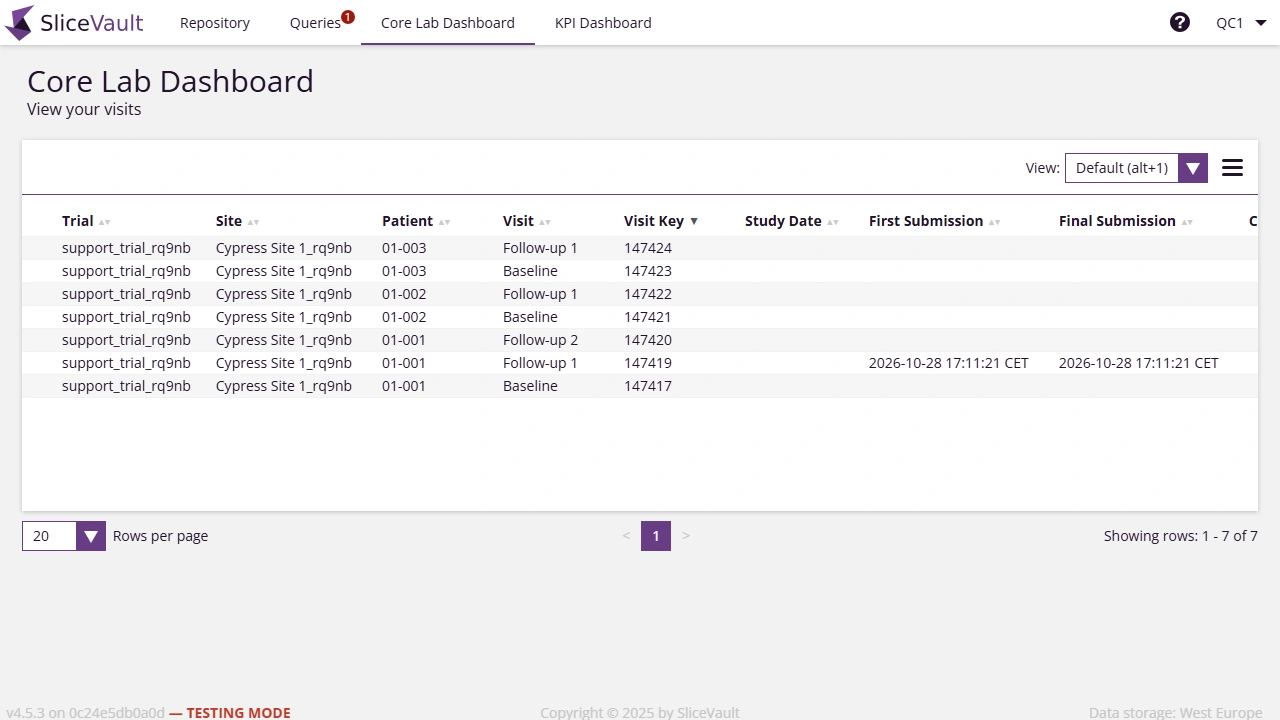Image resolution: width=1280 pixels, height=720 pixels.
Task: Sort by the Trial column arrows
Action: click(105, 222)
